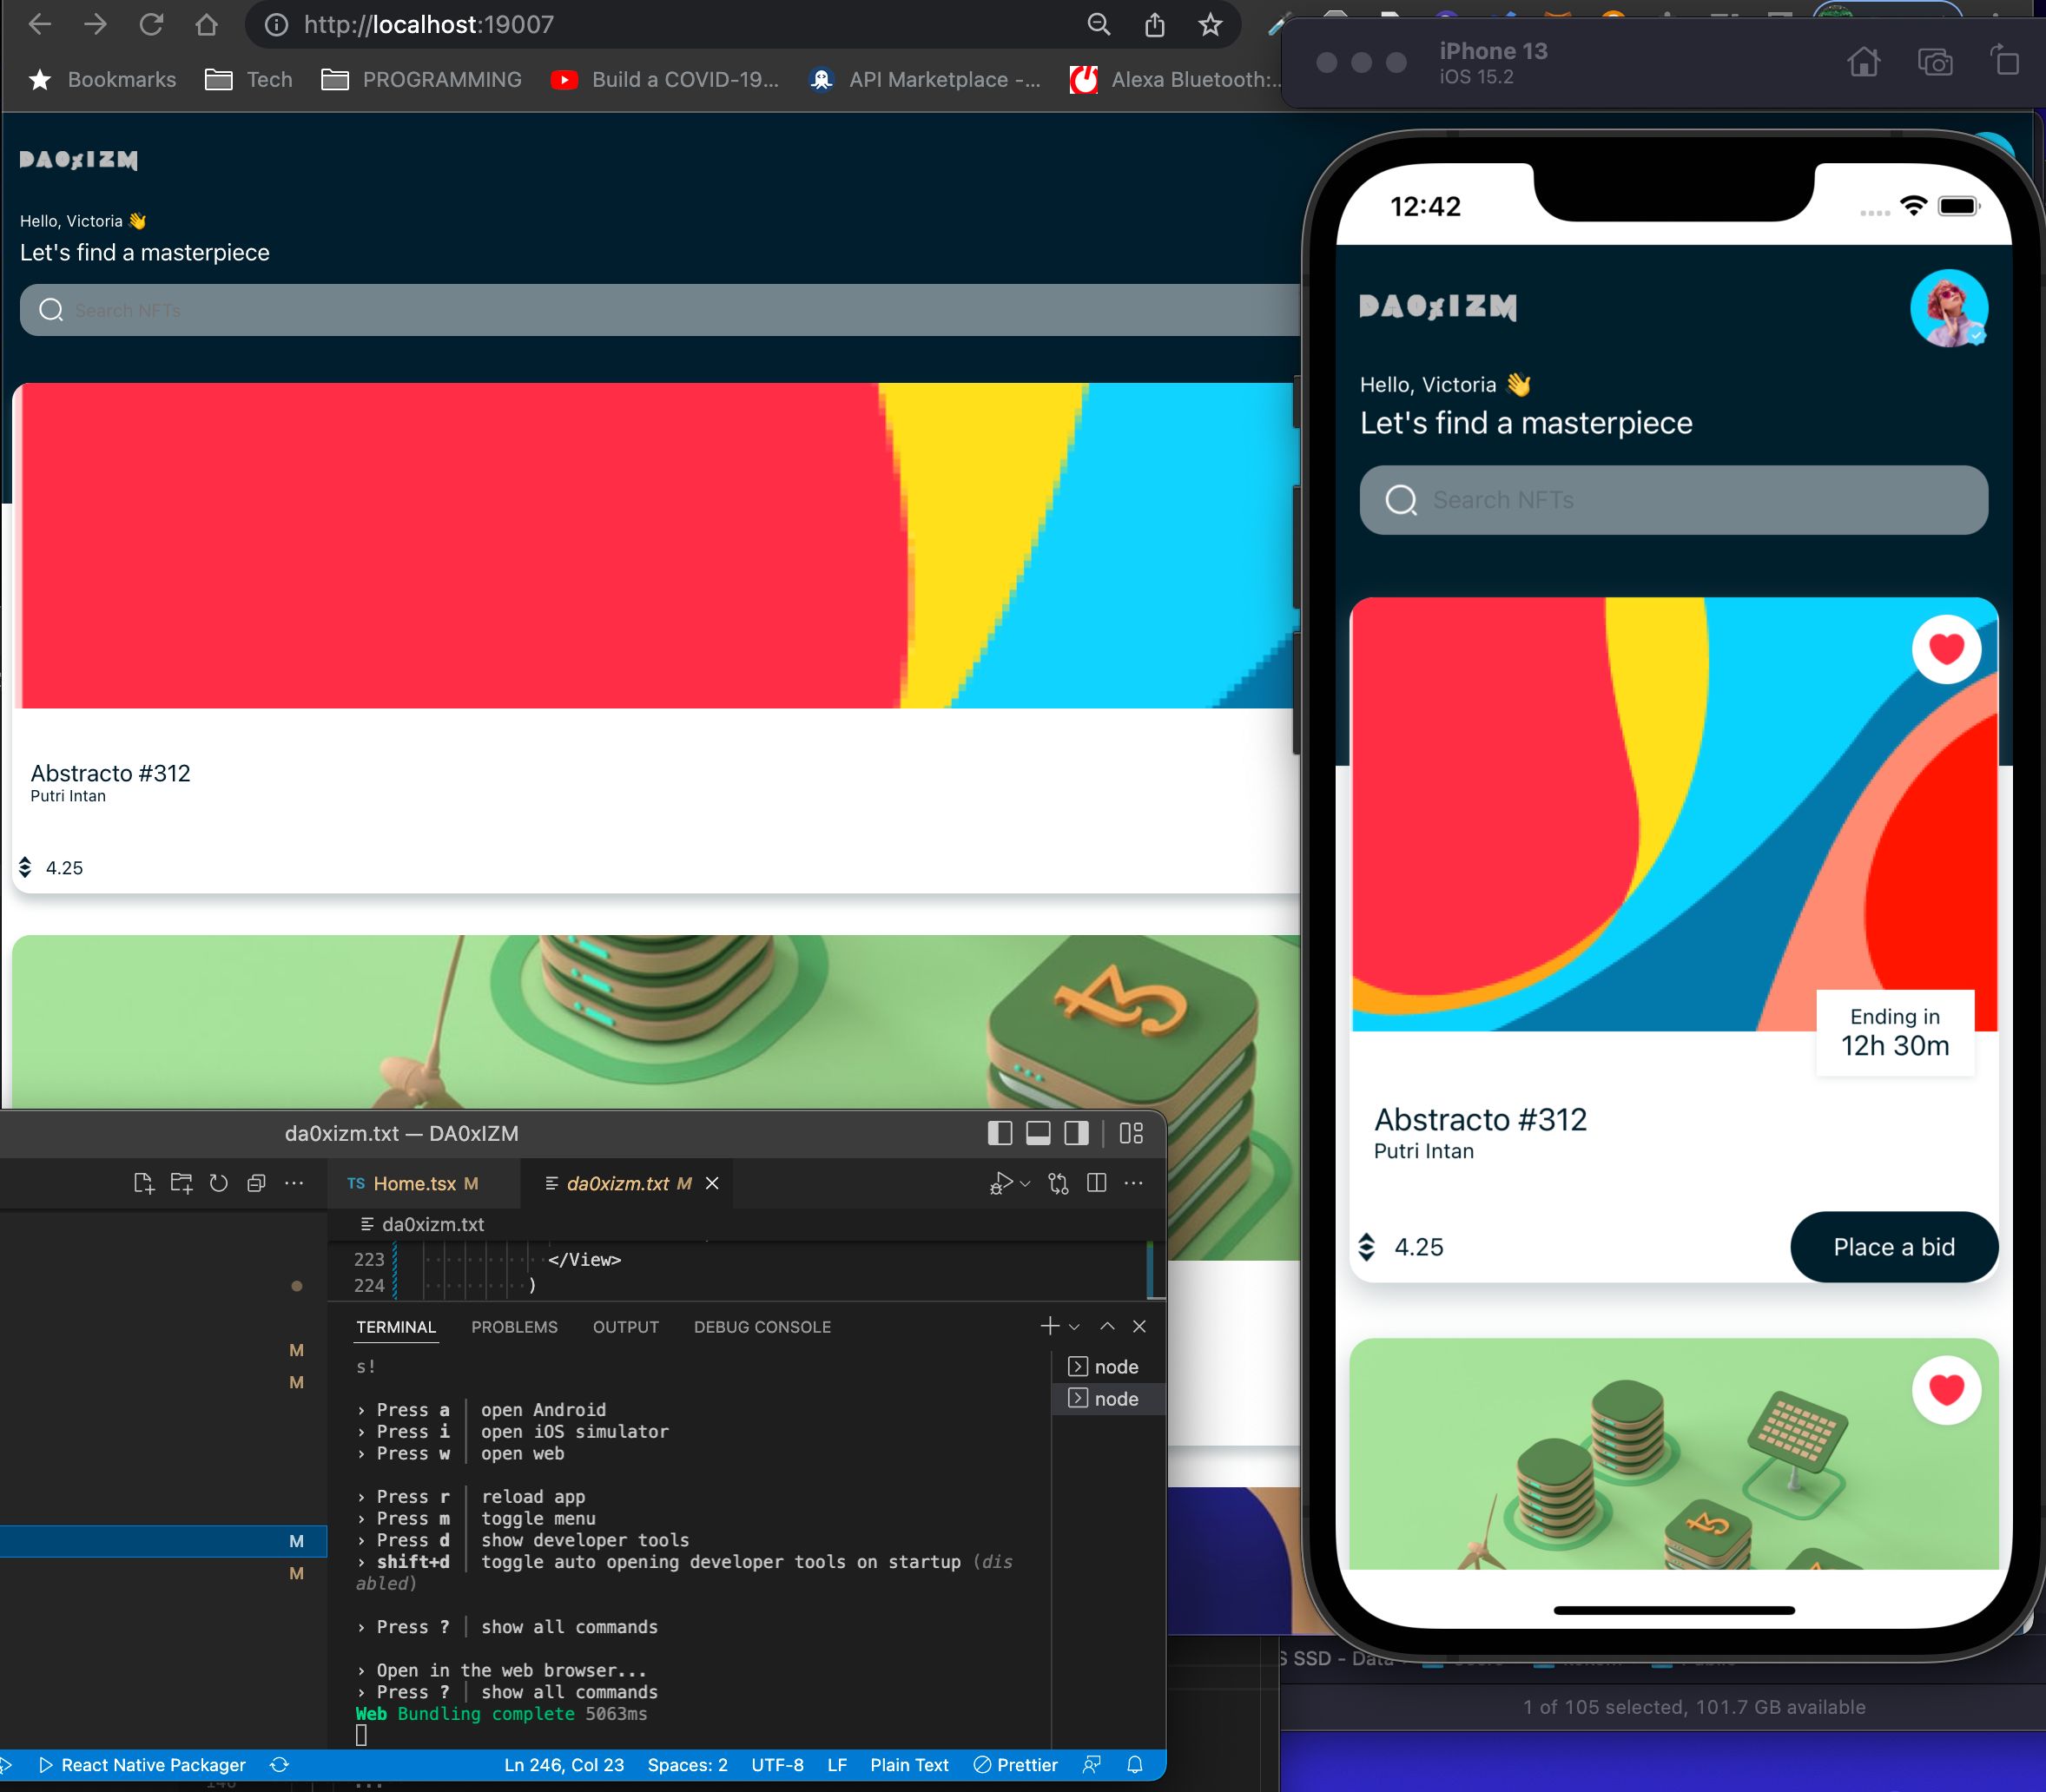Click the PROBLEMS tab in VS Code panel
Image resolution: width=2046 pixels, height=1792 pixels.
[x=515, y=1328]
